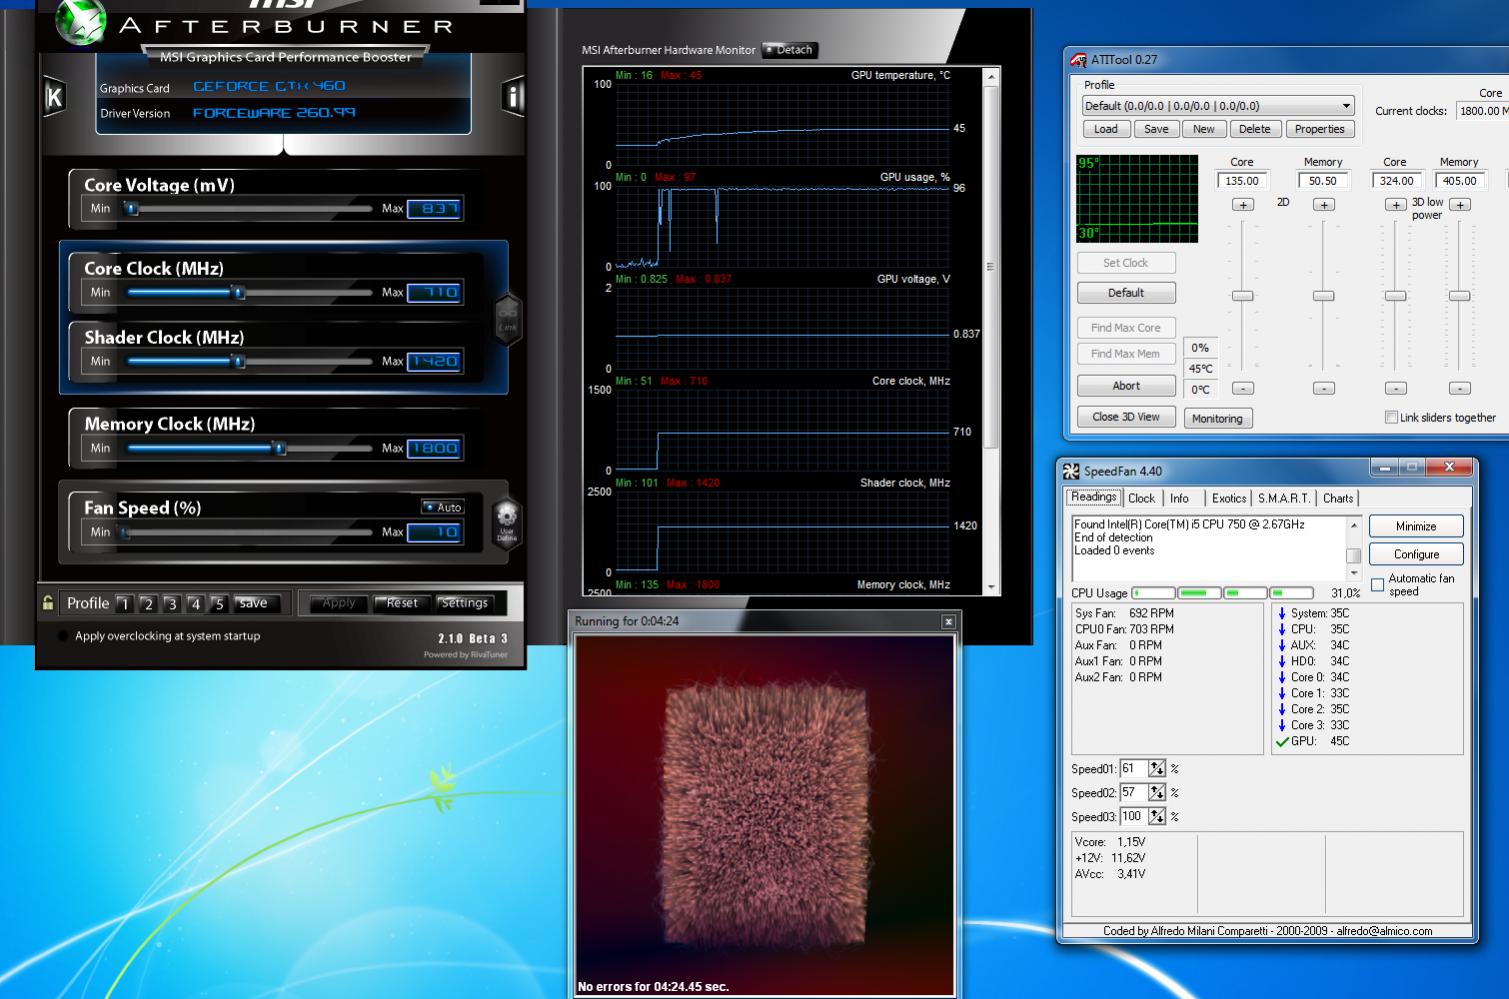The height and width of the screenshot is (999, 1509).
Task: Switch to the Info tab in SpeedFan
Action: click(x=1179, y=498)
